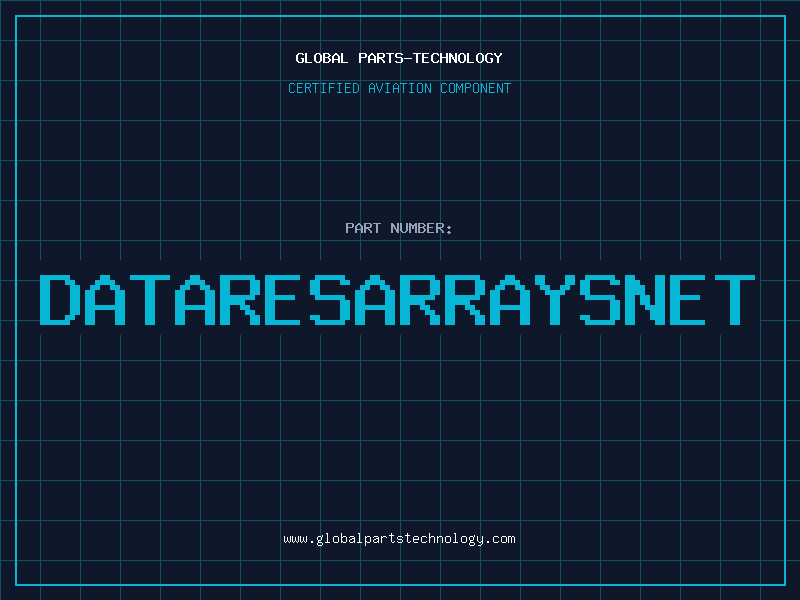Click the letter N in part number
This screenshot has width=800, height=600.
tap(645, 300)
